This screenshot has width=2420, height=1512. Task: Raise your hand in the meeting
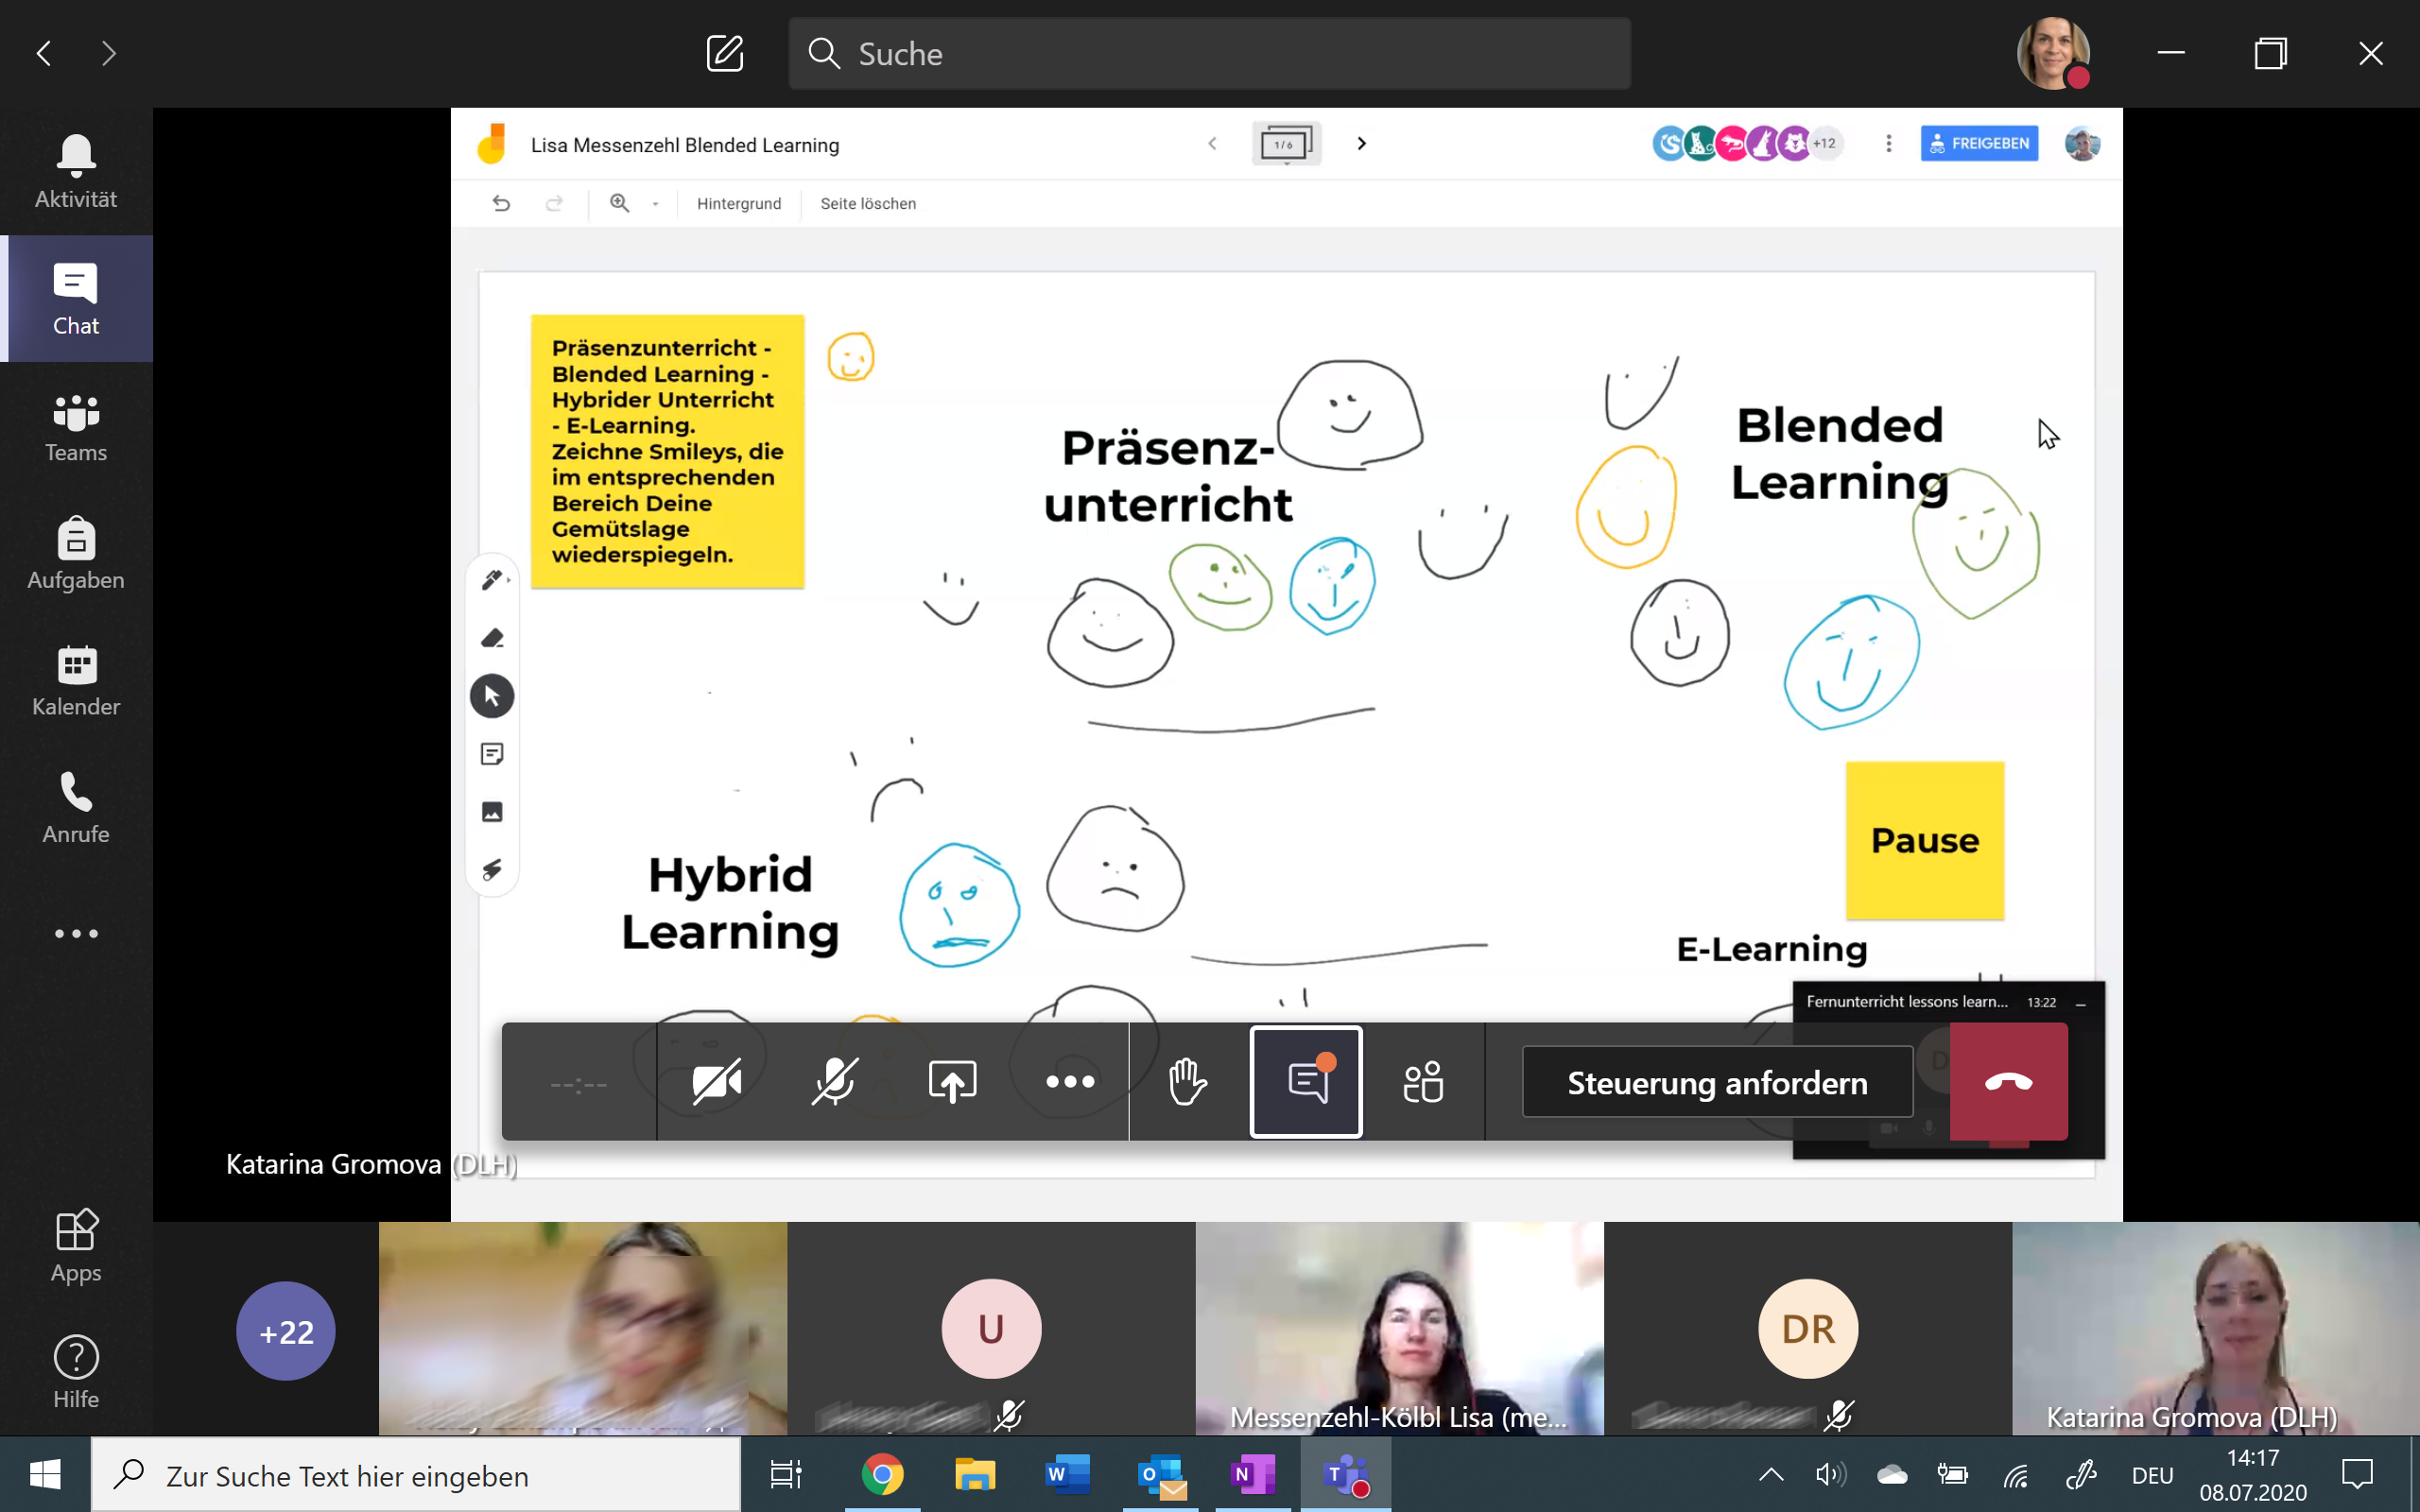(1188, 1081)
